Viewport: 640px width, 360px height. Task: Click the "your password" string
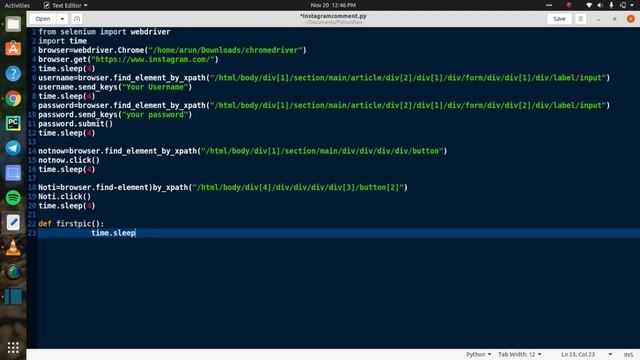click(155, 114)
